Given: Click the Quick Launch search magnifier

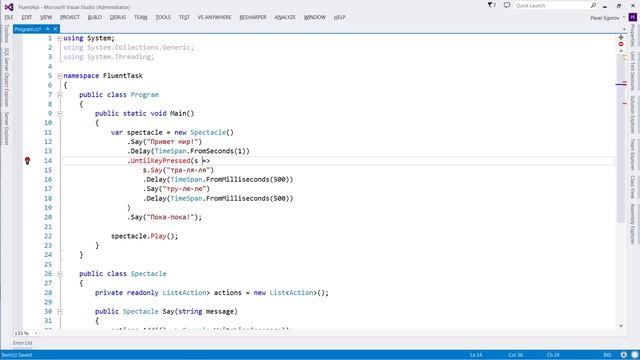Looking at the screenshot, I should pyautogui.click(x=593, y=5).
